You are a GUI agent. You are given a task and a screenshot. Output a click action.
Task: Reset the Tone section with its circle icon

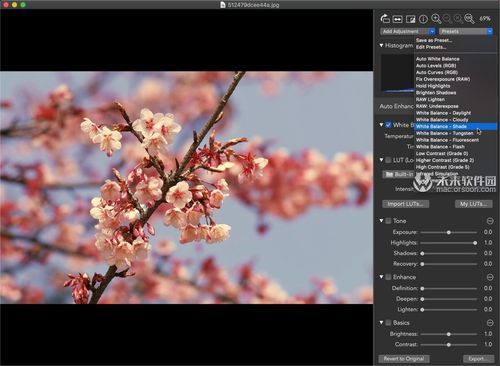click(490, 221)
